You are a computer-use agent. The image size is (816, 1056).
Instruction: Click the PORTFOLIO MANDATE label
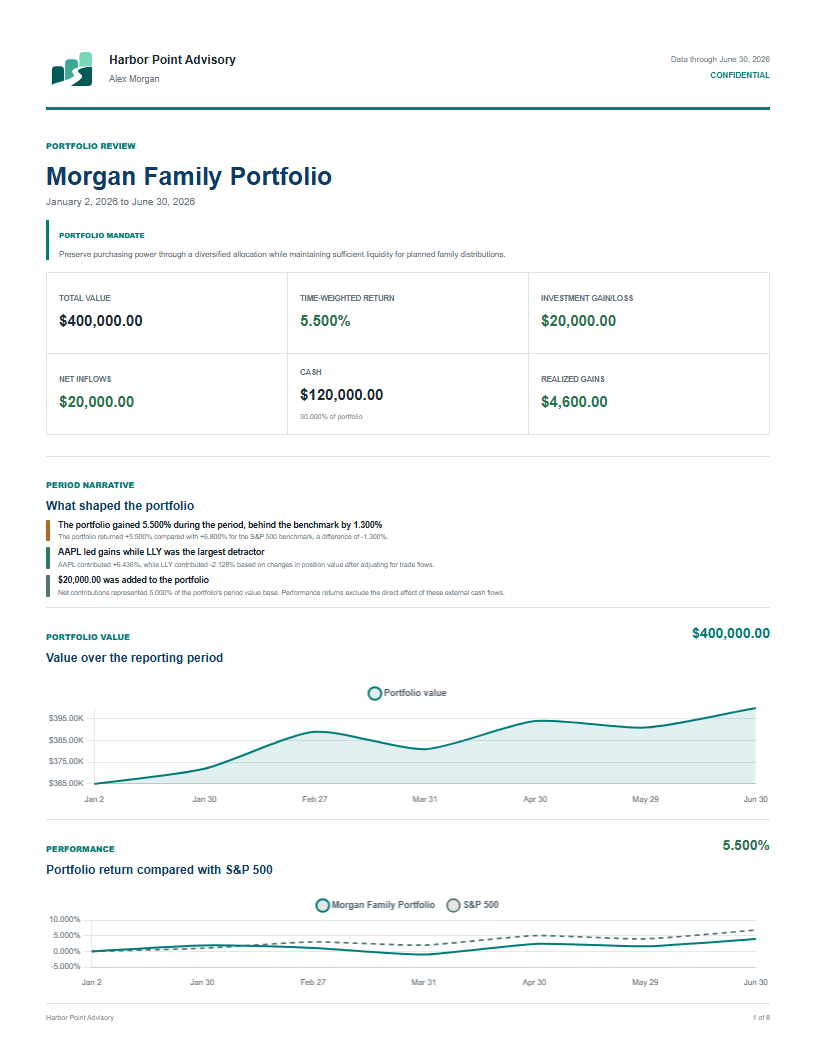click(102, 236)
